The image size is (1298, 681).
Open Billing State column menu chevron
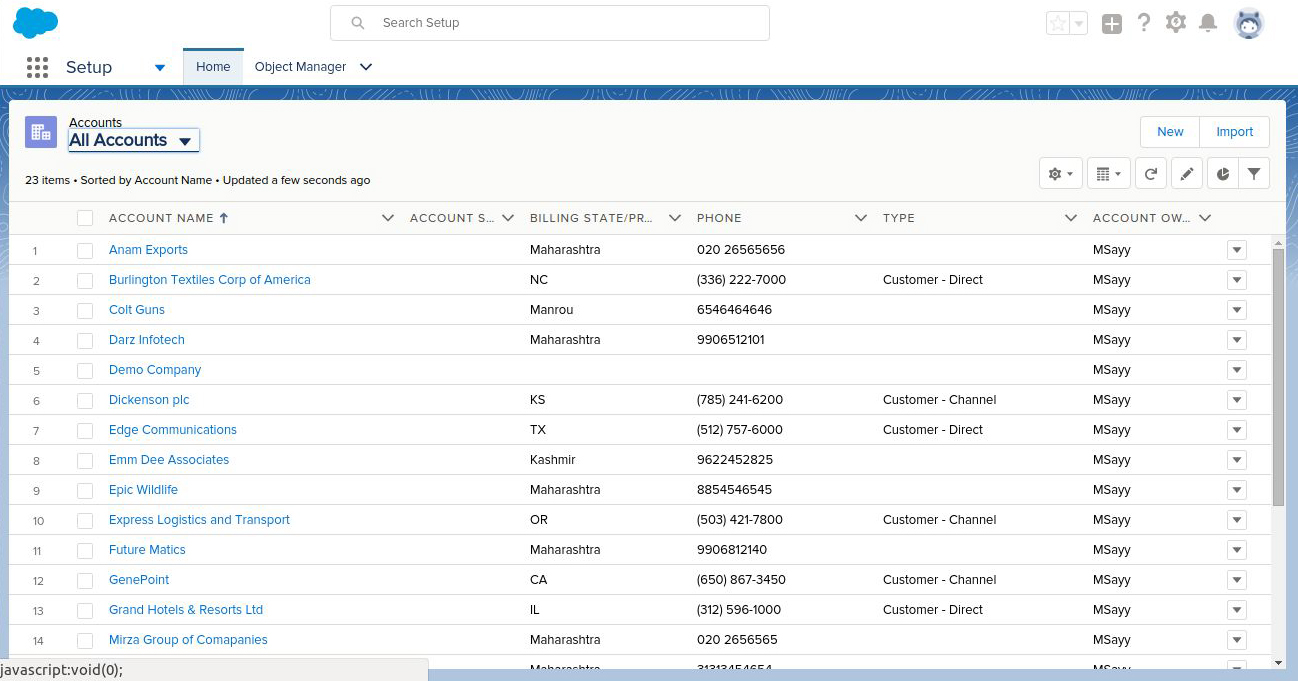675,218
